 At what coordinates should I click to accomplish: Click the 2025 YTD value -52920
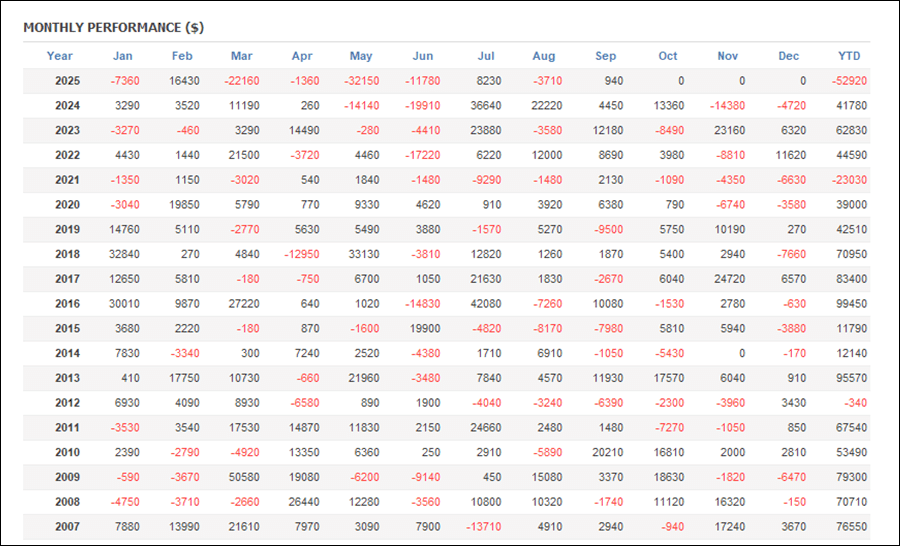(850, 81)
